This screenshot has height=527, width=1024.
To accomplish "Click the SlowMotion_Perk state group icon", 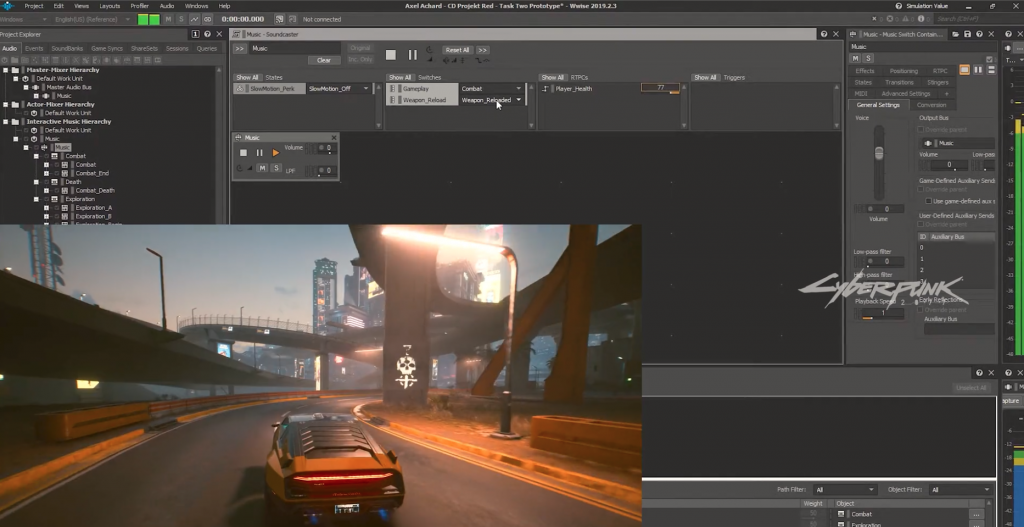I will (240, 89).
